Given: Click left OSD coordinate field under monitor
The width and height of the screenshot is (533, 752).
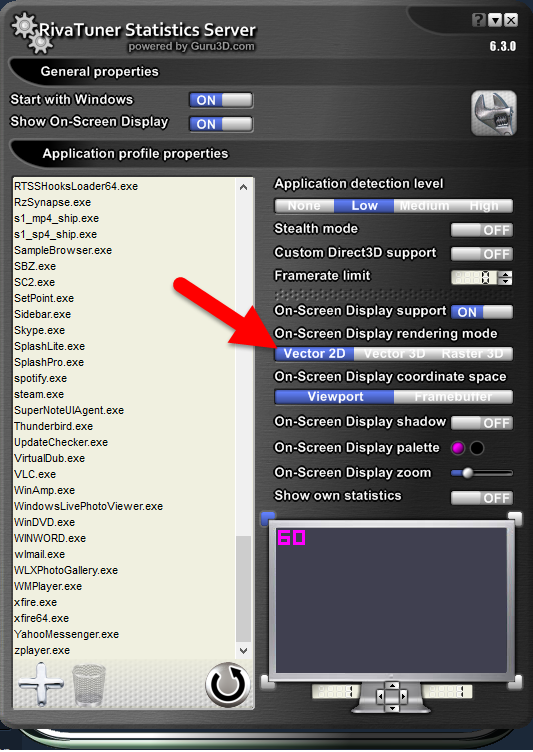Looking at the screenshot, I should pos(336,692).
